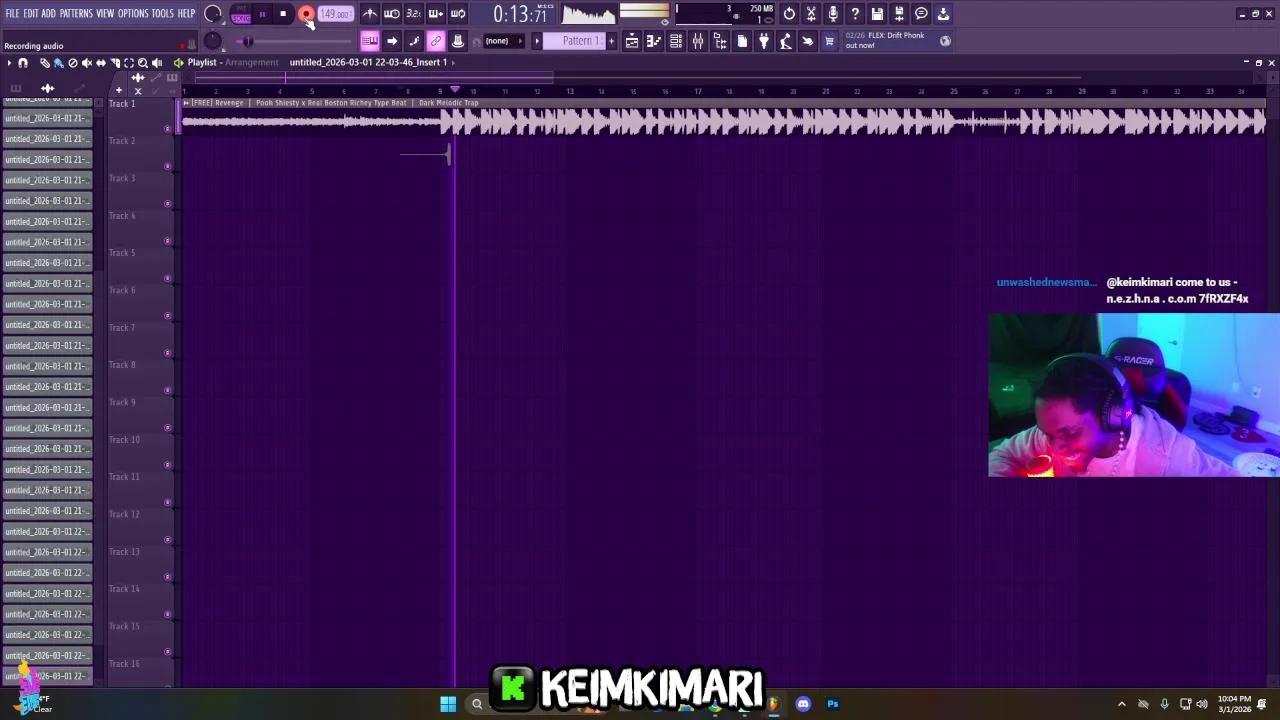The image size is (1280, 720).
Task: Expand arrow after untitled_2026-03-01 22-03-46_Insert 1
Action: click(x=453, y=62)
